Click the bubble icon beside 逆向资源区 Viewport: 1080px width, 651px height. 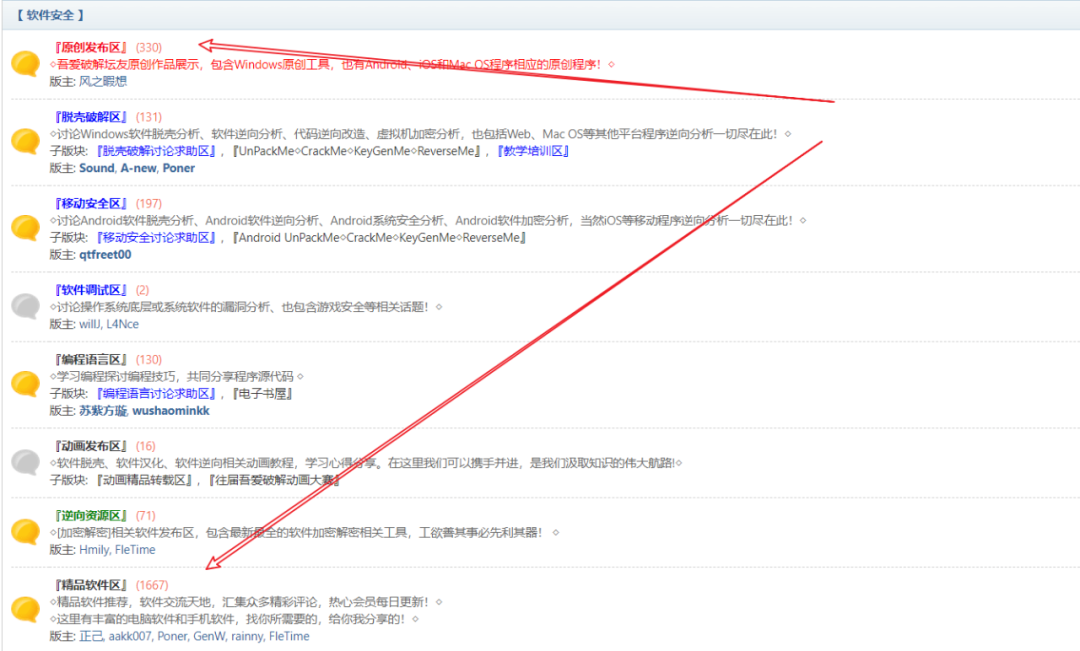pos(25,531)
